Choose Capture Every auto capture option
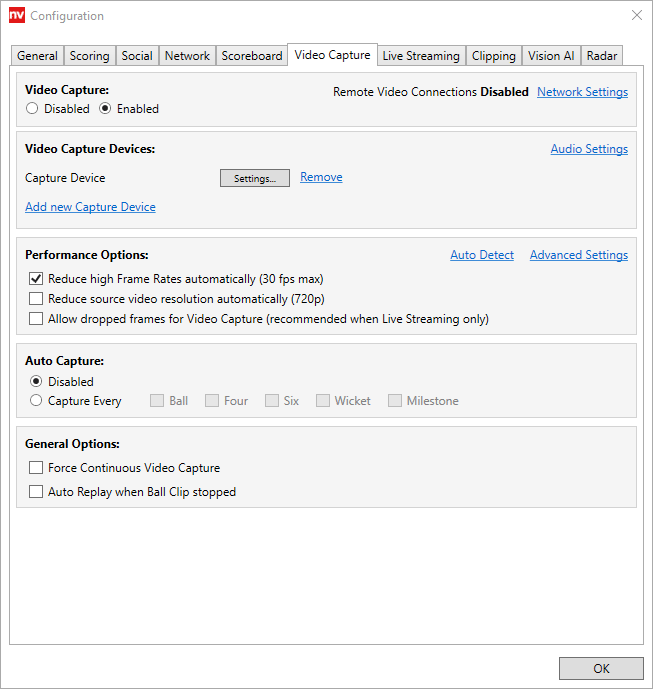653x689 pixels. [37, 401]
